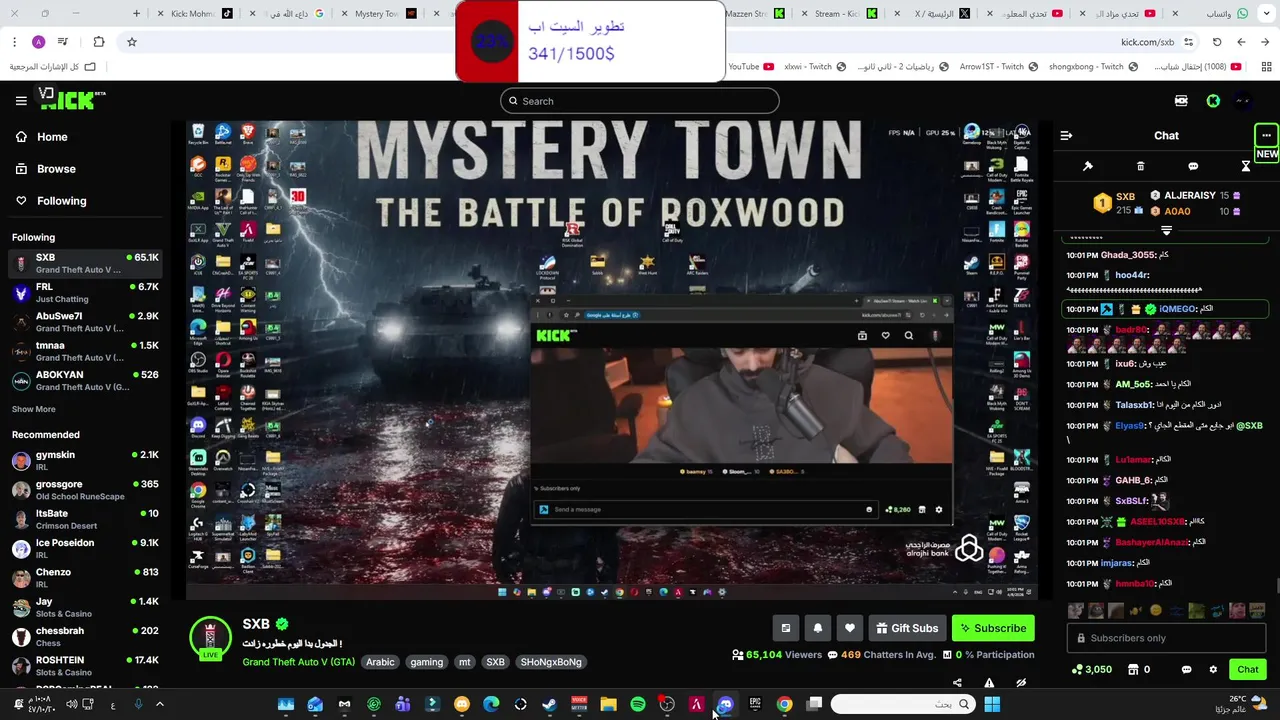This screenshot has width=1280, height=720.
Task: Open the SXB channel in Following list
Action: coord(85,263)
